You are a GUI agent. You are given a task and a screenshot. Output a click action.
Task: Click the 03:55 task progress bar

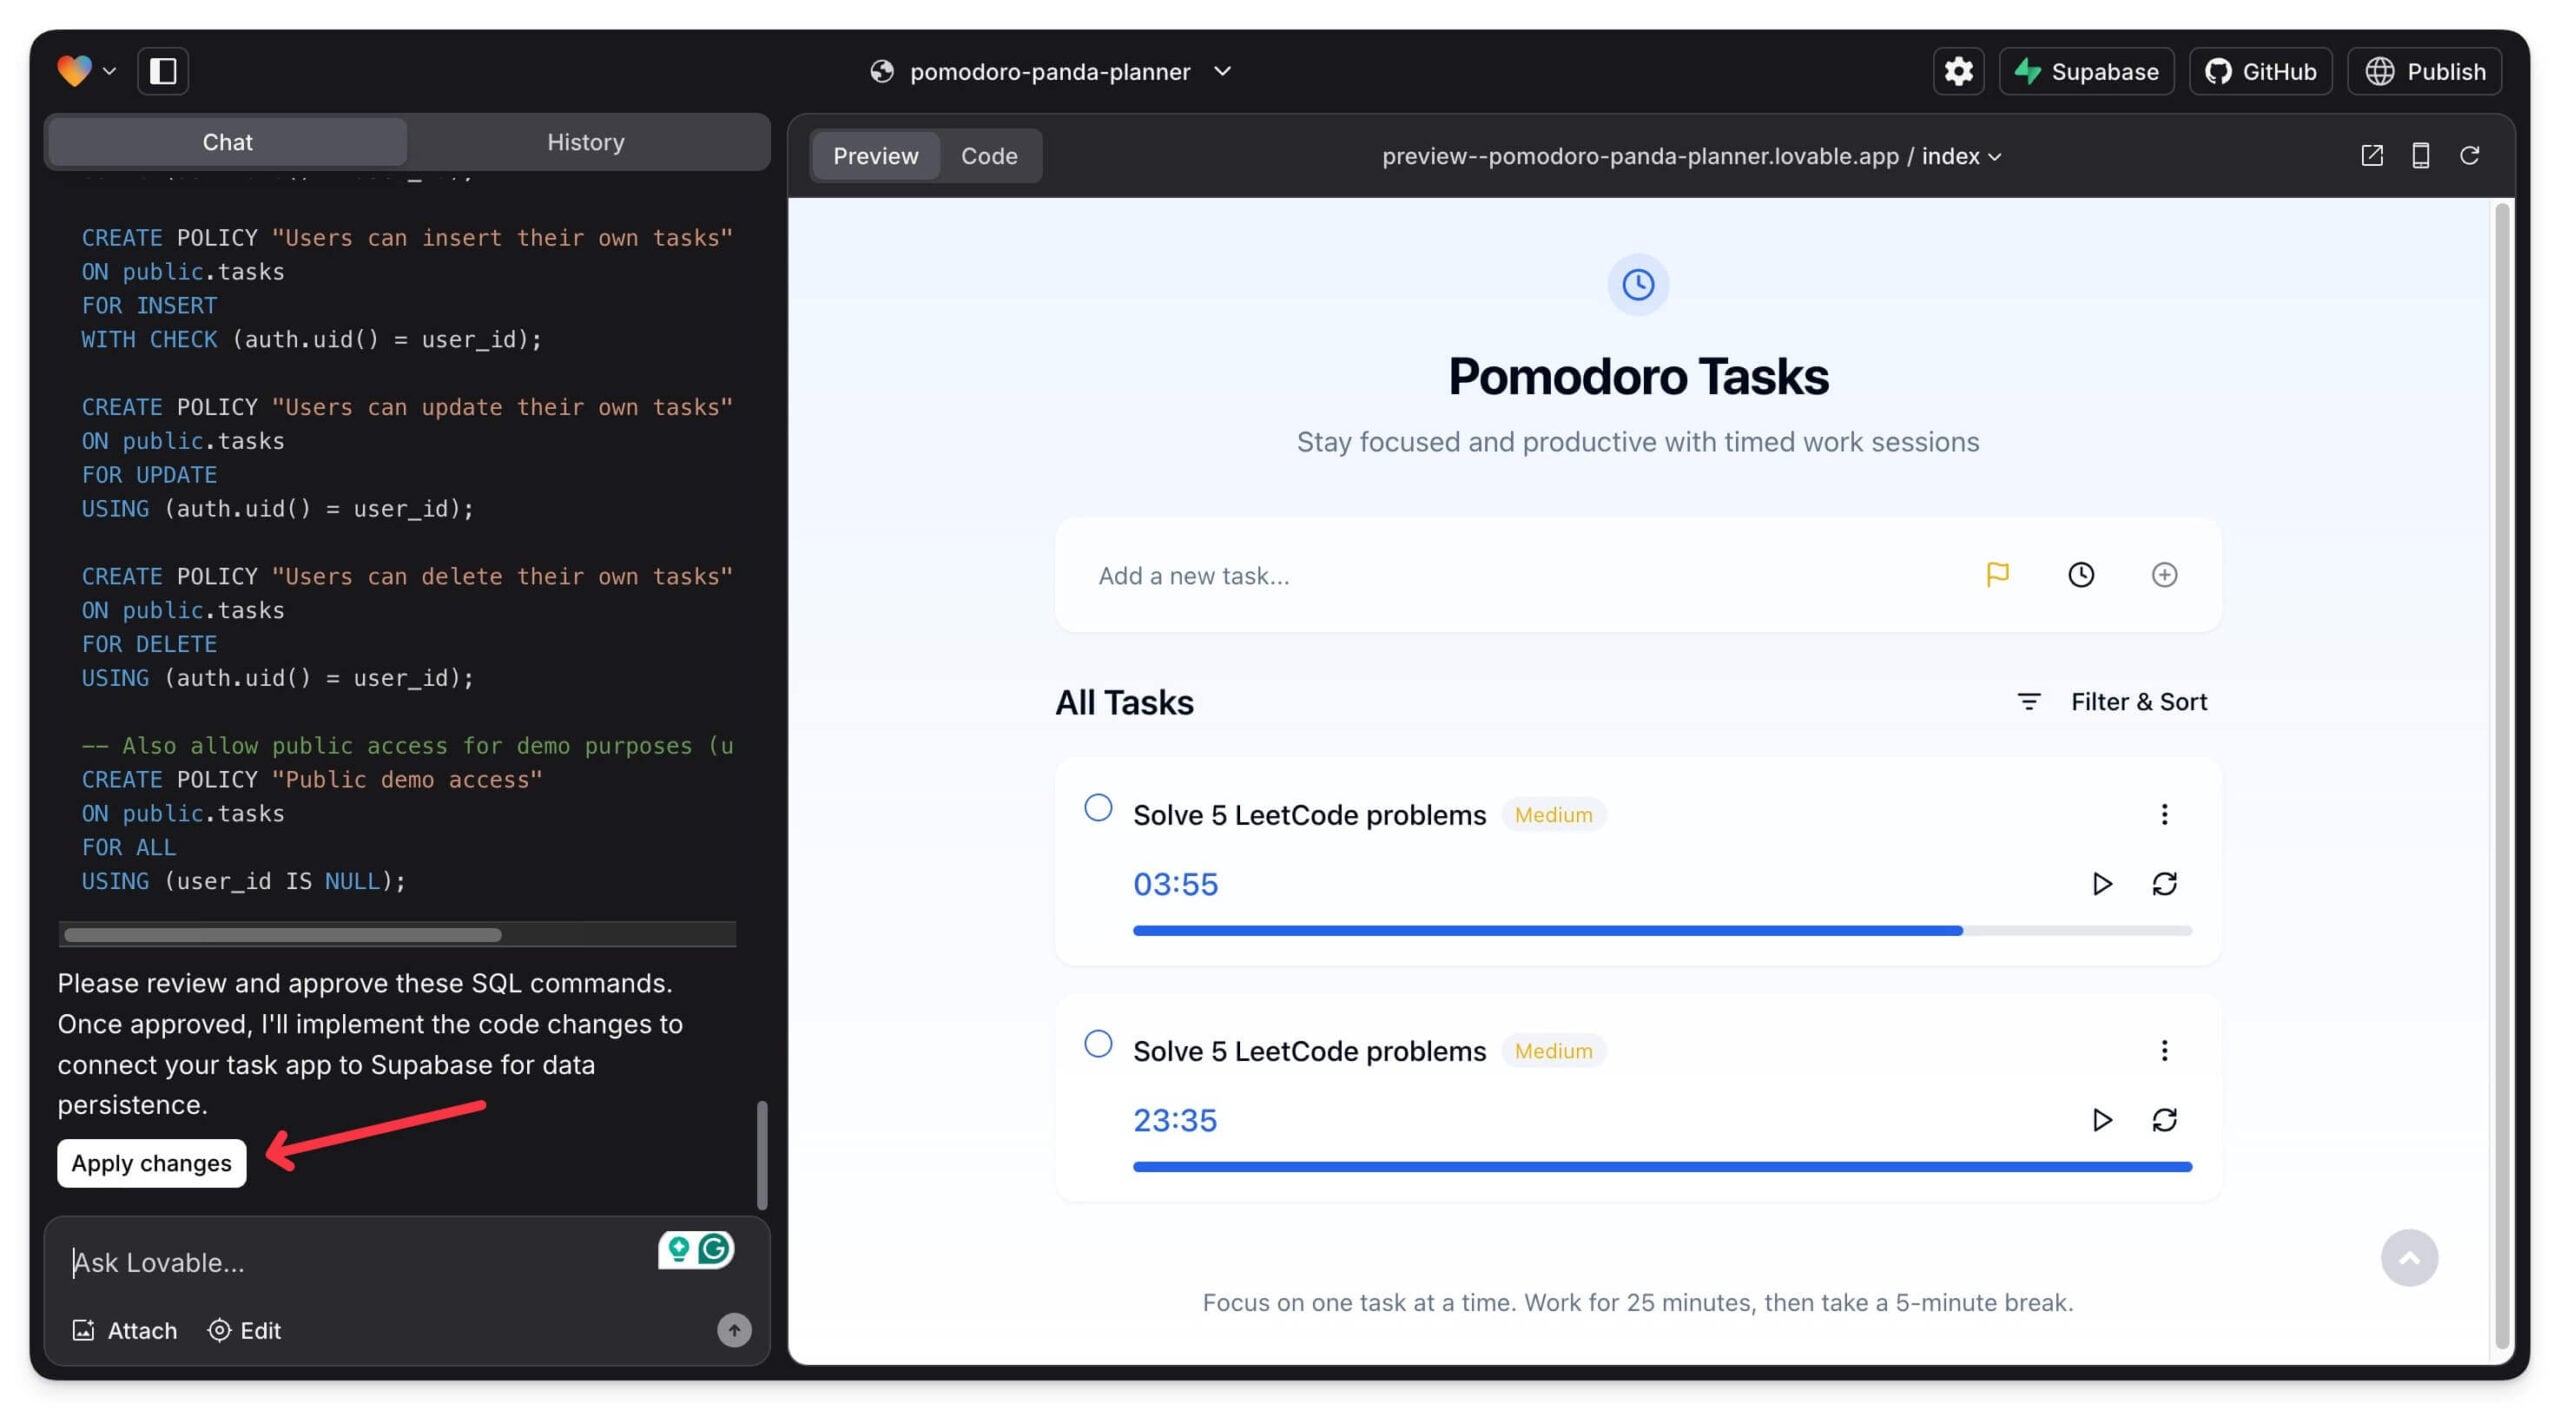click(1662, 930)
